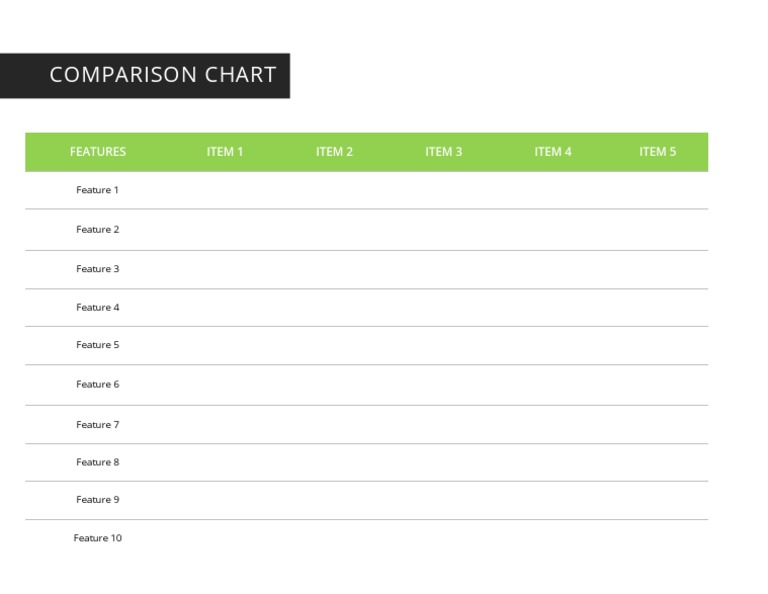This screenshot has height=594, width=768.
Task: Choose the ITEM 3 column header
Action: tap(443, 152)
